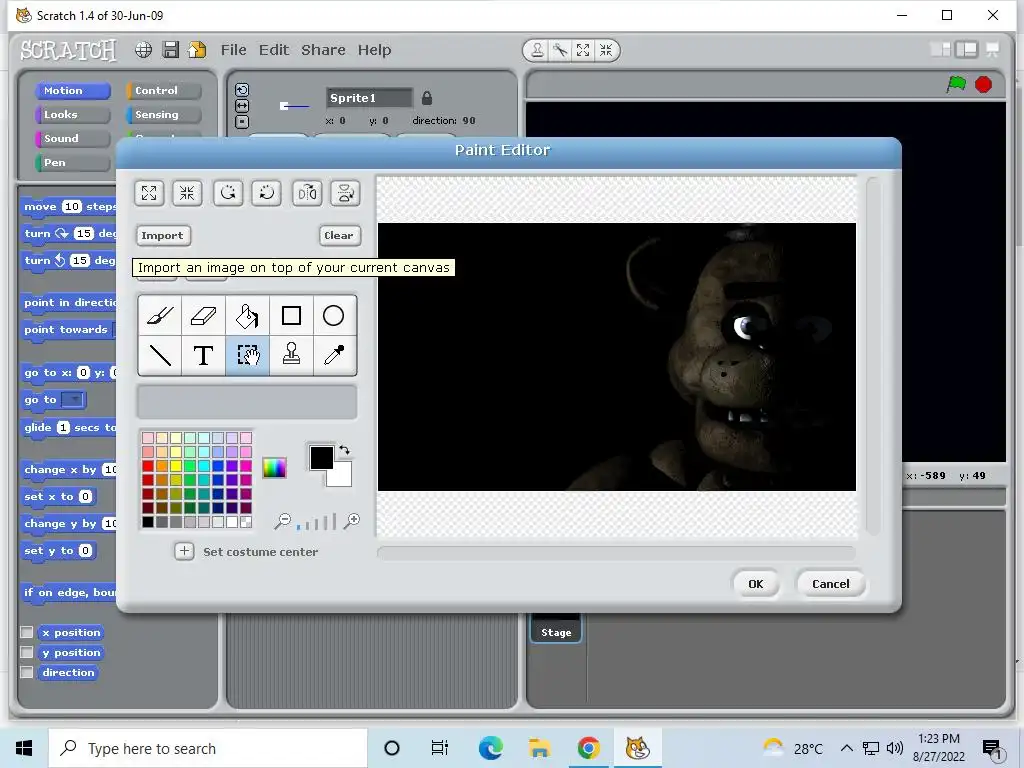Click the red stop sign
This screenshot has width=1024, height=768.
[984, 84]
